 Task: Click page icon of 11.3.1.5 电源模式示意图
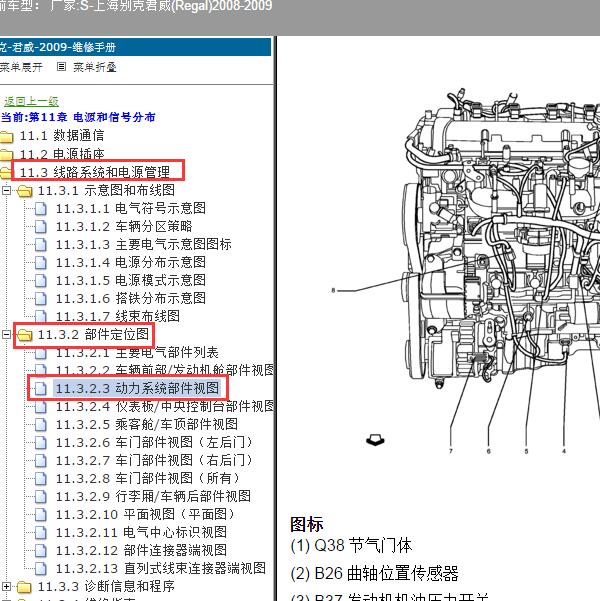pyautogui.click(x=41, y=281)
